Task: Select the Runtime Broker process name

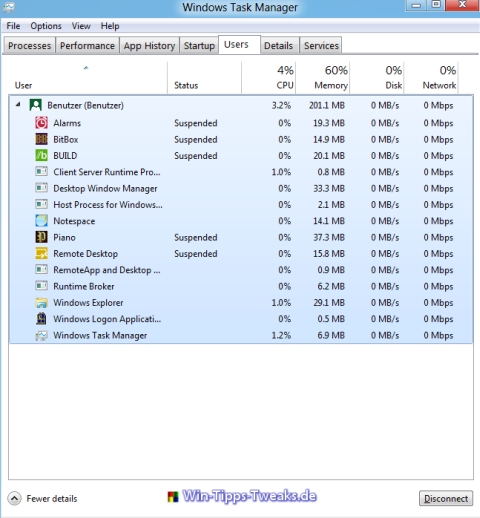Action: (x=84, y=286)
